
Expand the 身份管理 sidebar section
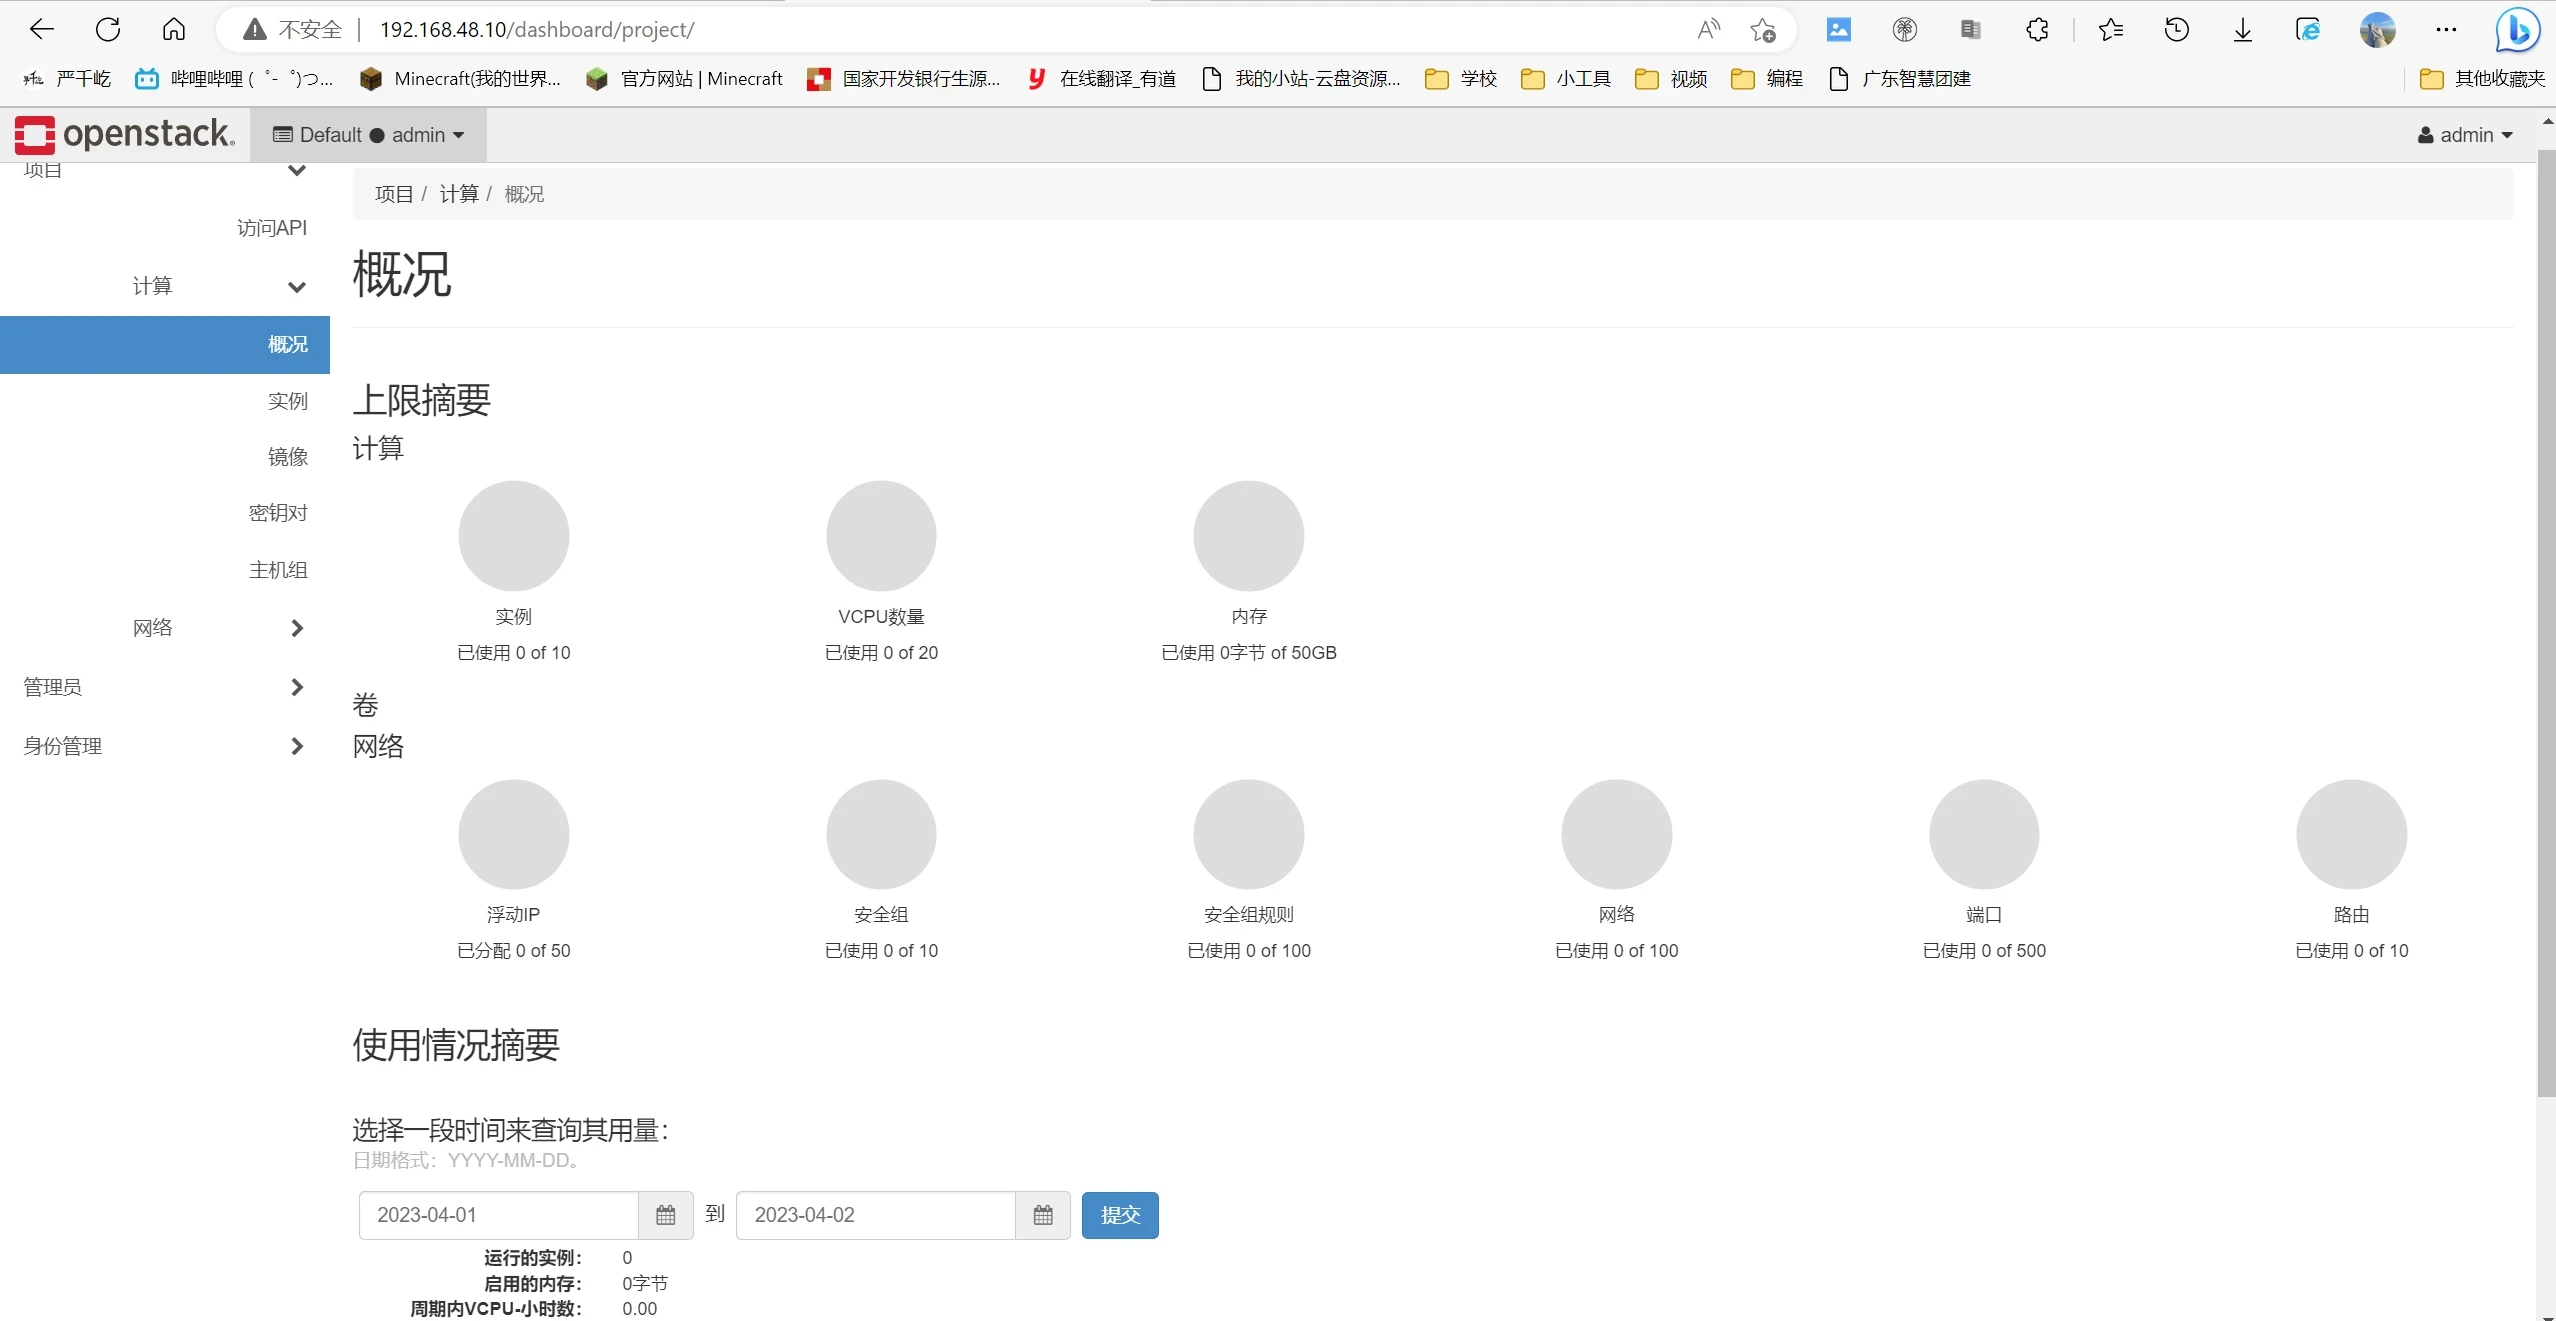pos(165,746)
